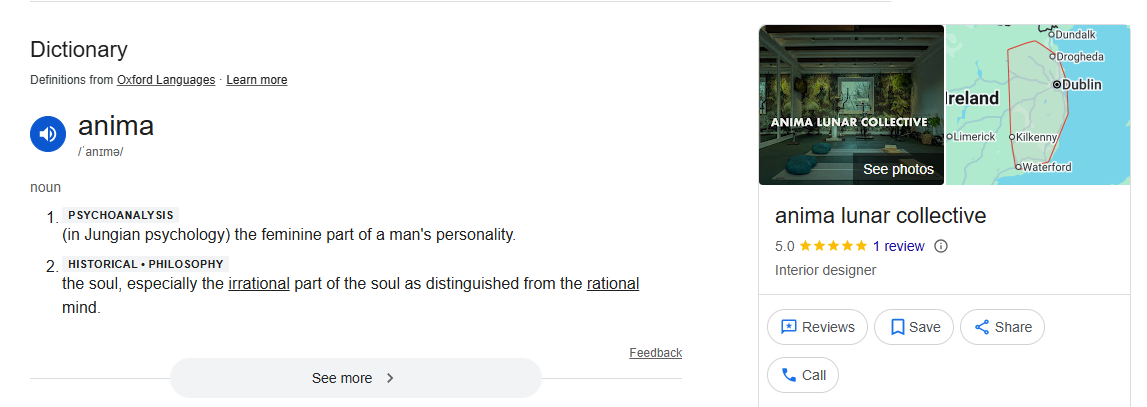
Task: Open the 1 review link
Action: tap(898, 246)
